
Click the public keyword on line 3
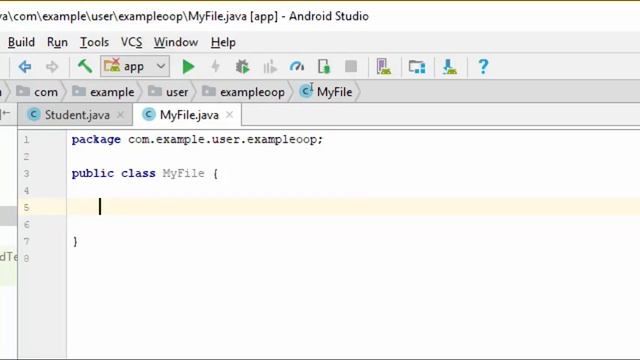[93, 173]
